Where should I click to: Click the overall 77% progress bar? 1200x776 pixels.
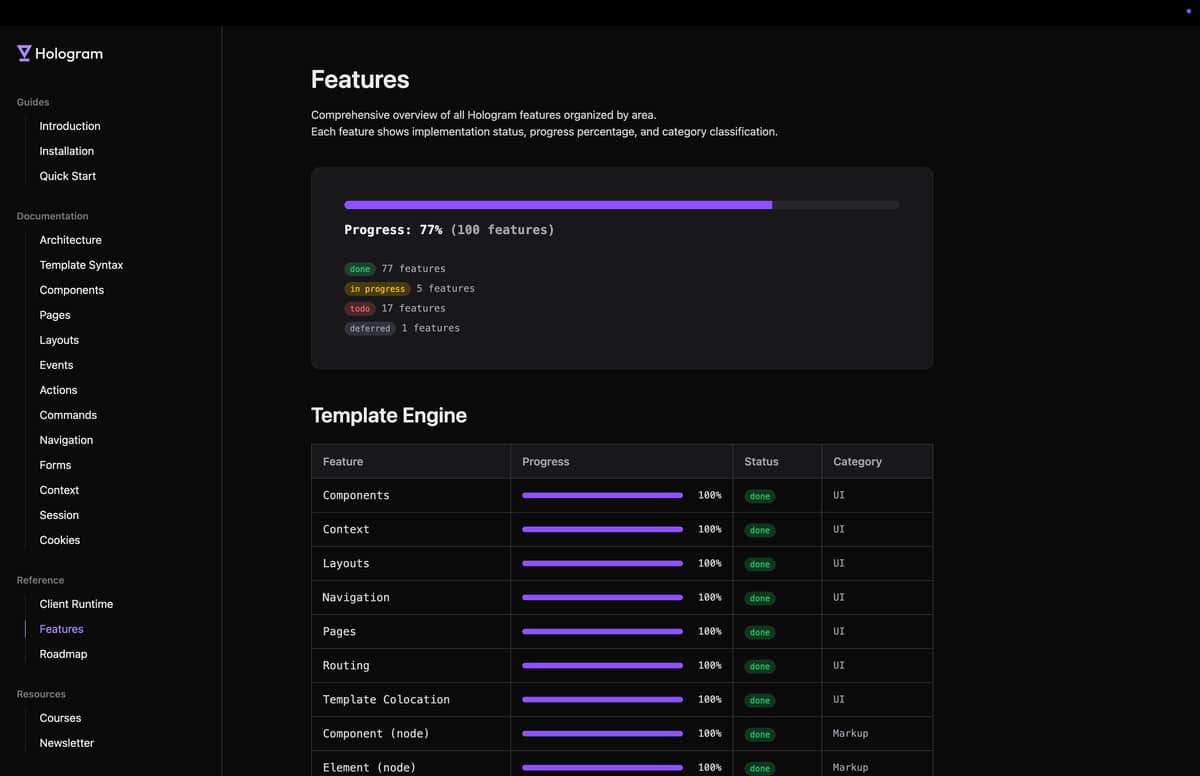tap(621, 205)
